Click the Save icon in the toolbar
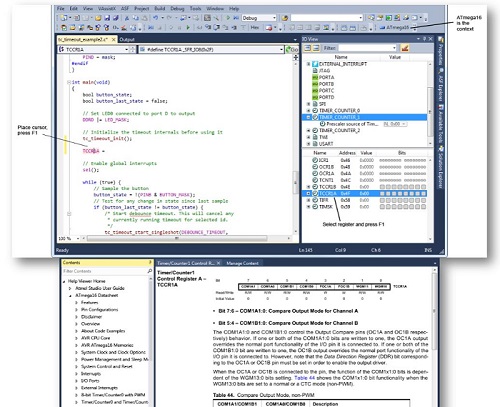This screenshot has height=407, width=500. pyautogui.click(x=107, y=18)
